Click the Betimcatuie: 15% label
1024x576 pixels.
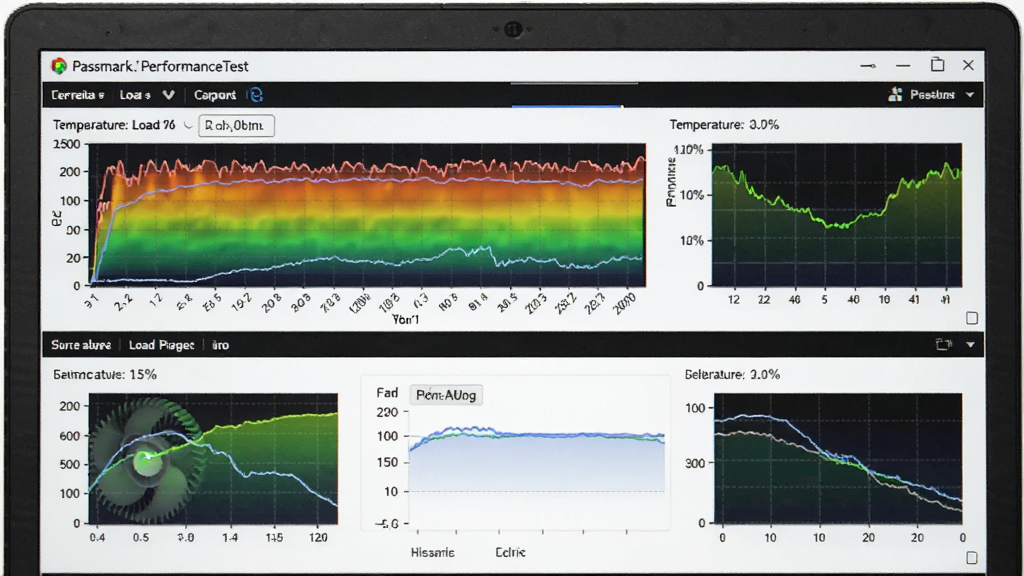(x=104, y=375)
